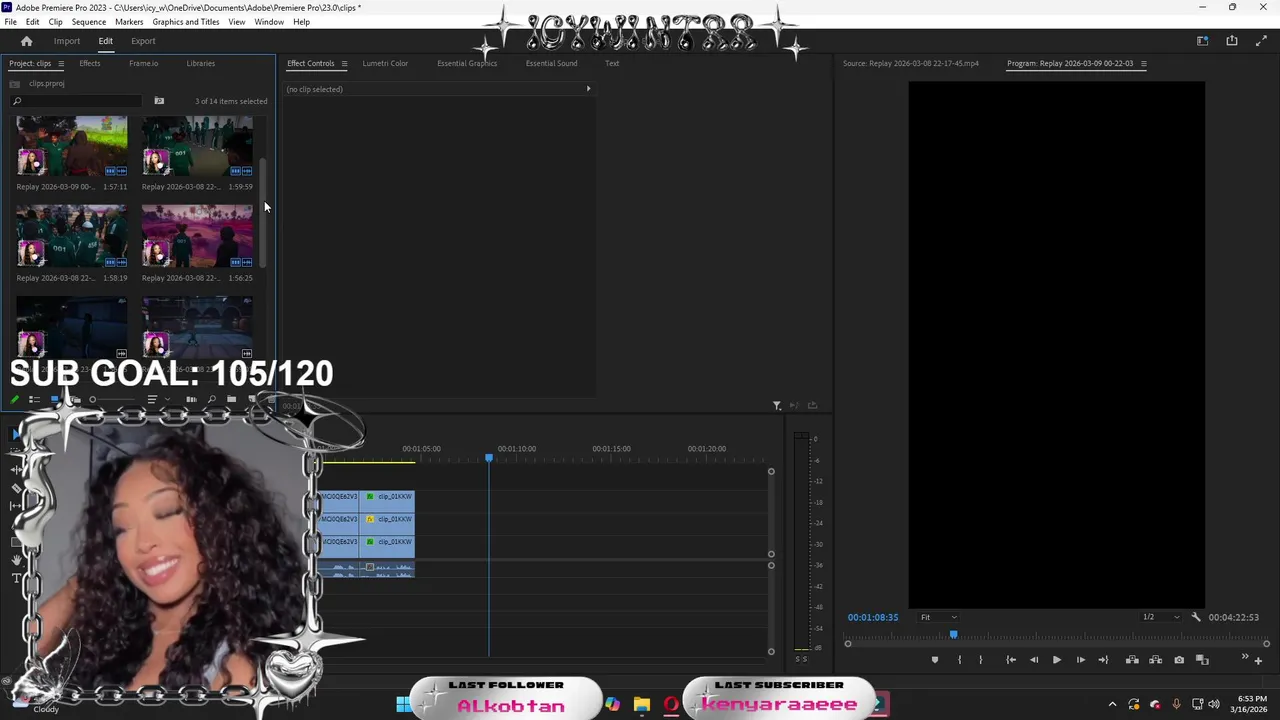This screenshot has height=720, width=1280.
Task: Click the Automate to Sequence icon
Action: point(191,400)
